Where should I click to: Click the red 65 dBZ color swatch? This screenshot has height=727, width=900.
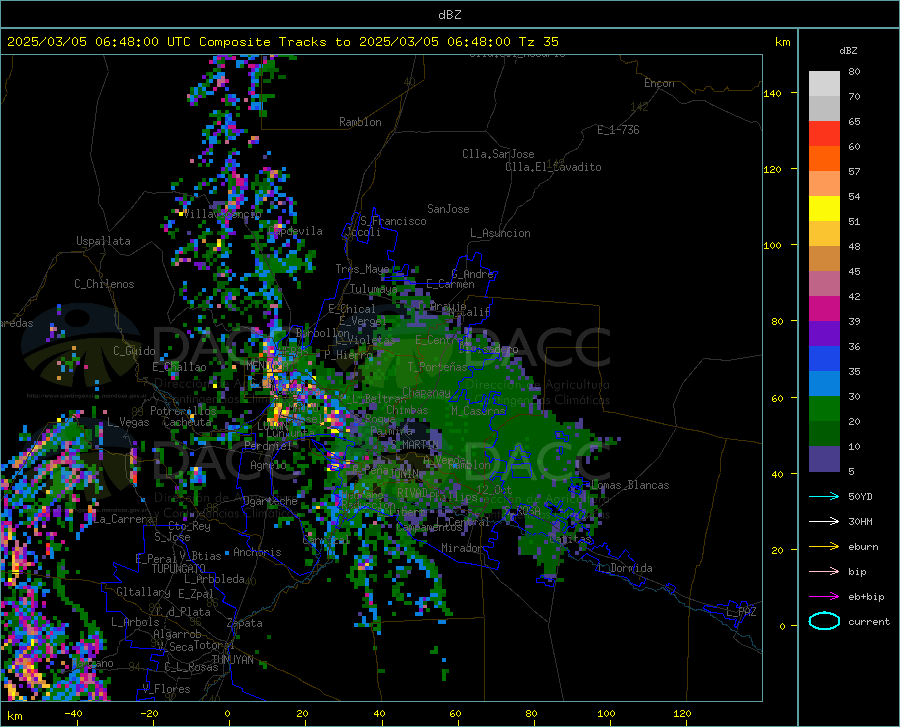(x=824, y=133)
